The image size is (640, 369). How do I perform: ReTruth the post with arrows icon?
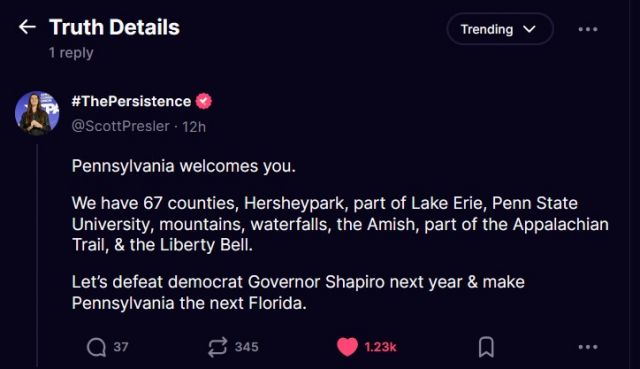(217, 347)
